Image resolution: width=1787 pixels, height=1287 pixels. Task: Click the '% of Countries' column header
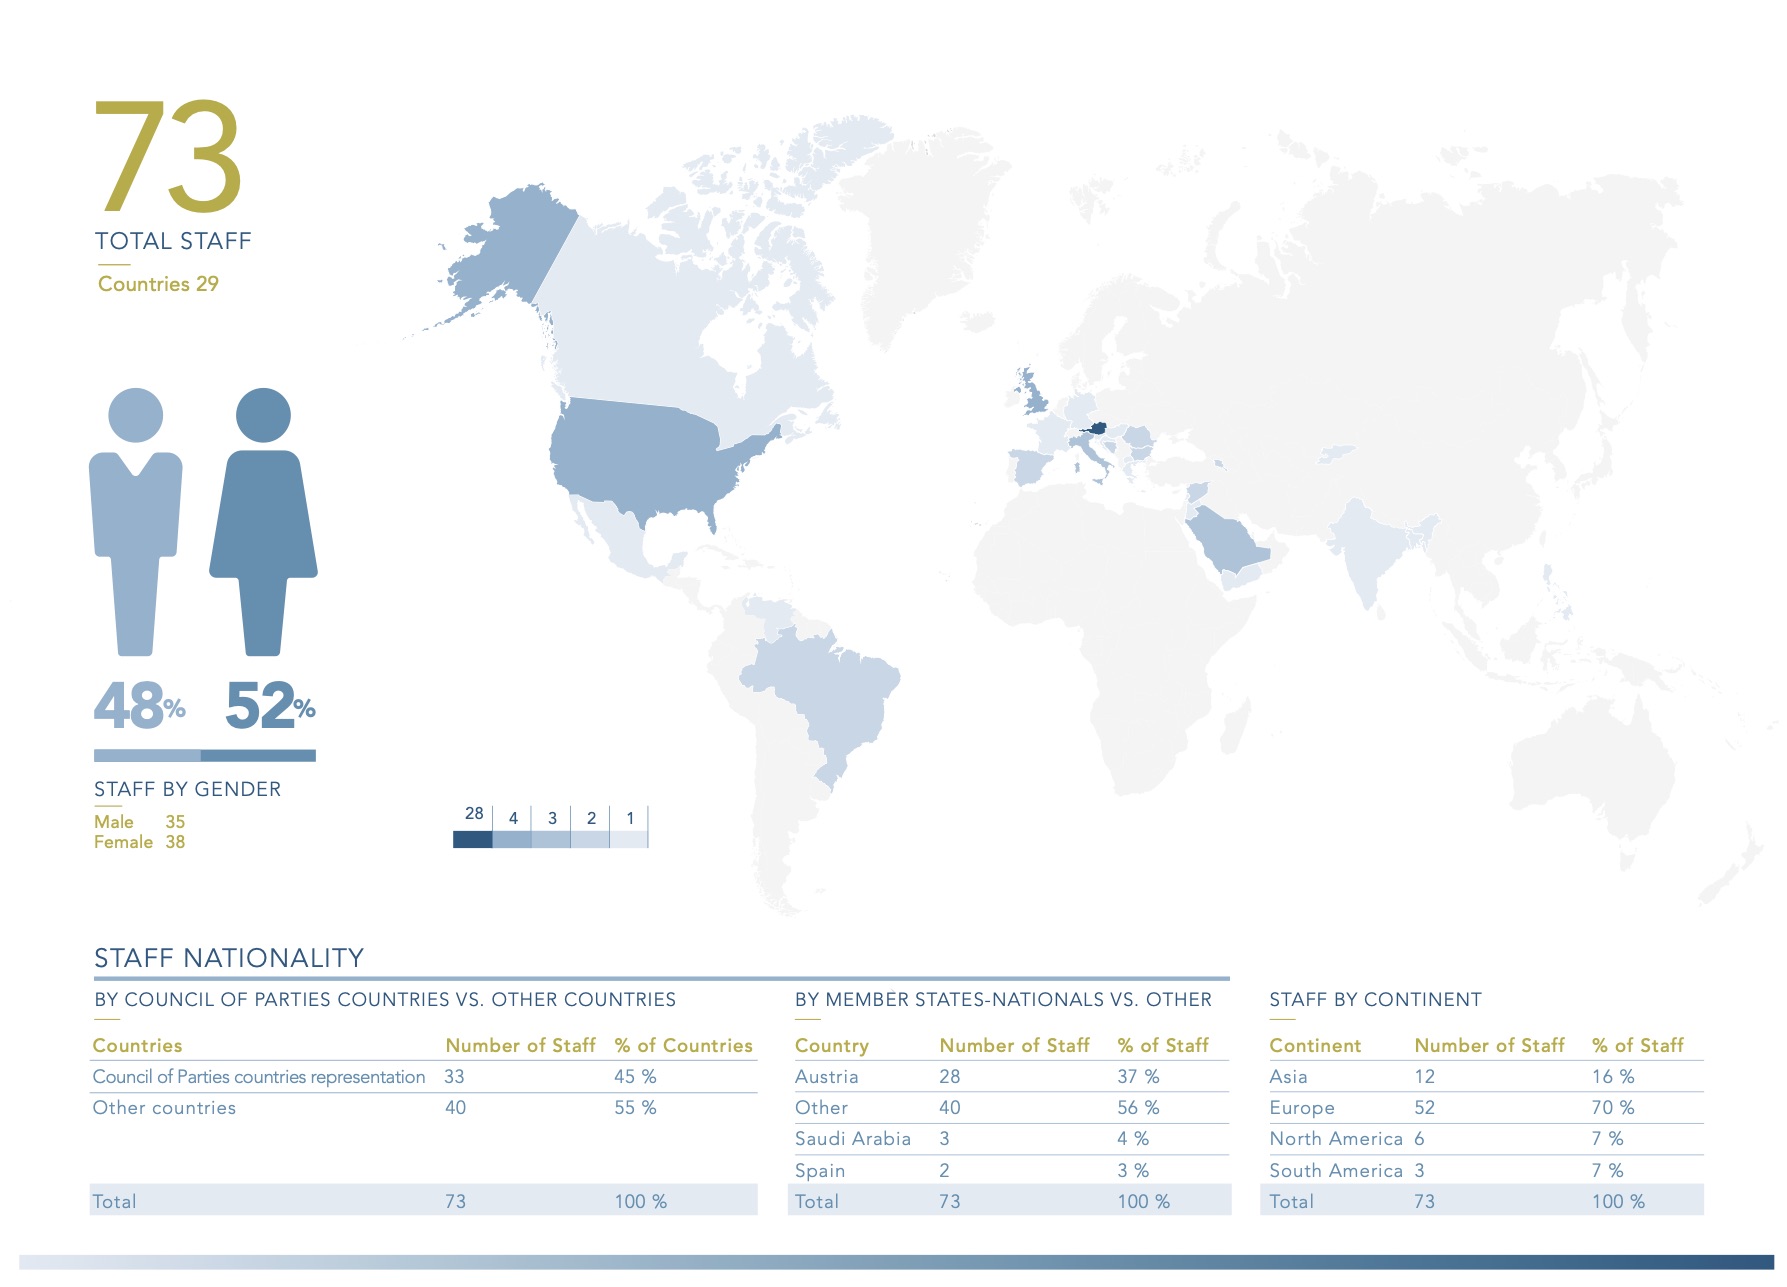click(683, 1045)
